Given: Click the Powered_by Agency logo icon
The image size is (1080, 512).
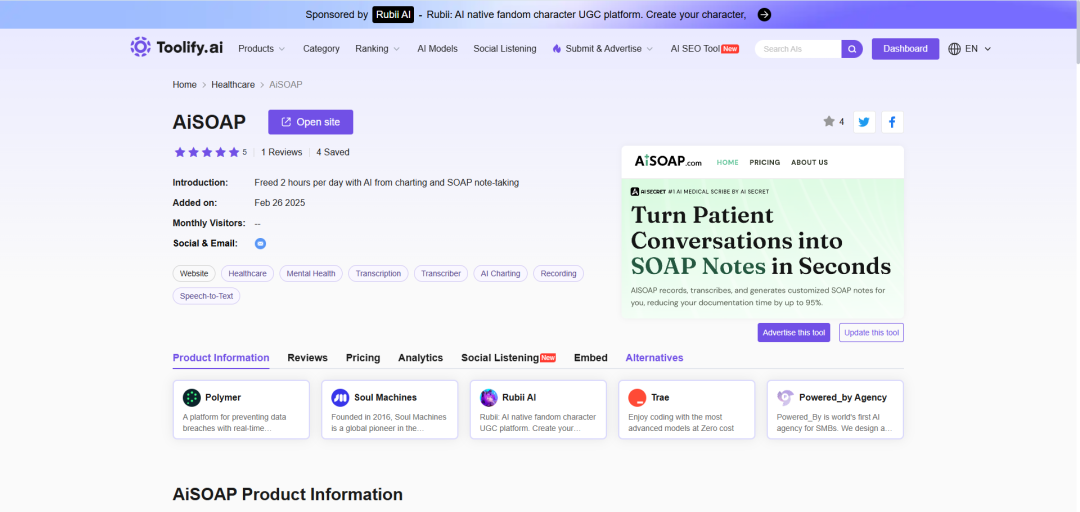Looking at the screenshot, I should click(x=785, y=398).
